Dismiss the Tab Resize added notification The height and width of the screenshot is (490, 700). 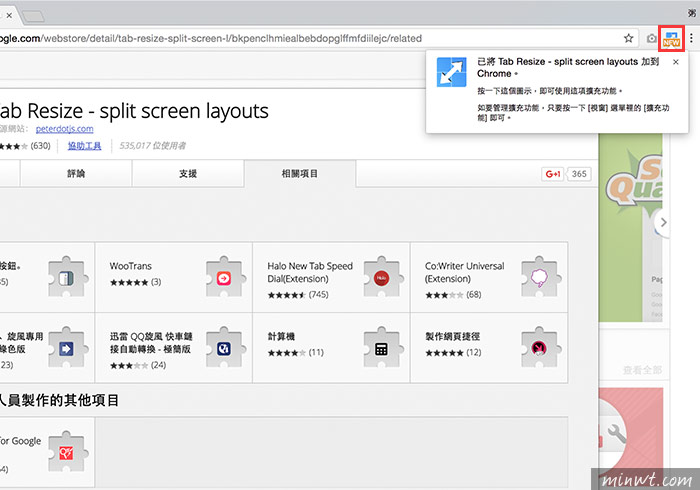pos(676,62)
